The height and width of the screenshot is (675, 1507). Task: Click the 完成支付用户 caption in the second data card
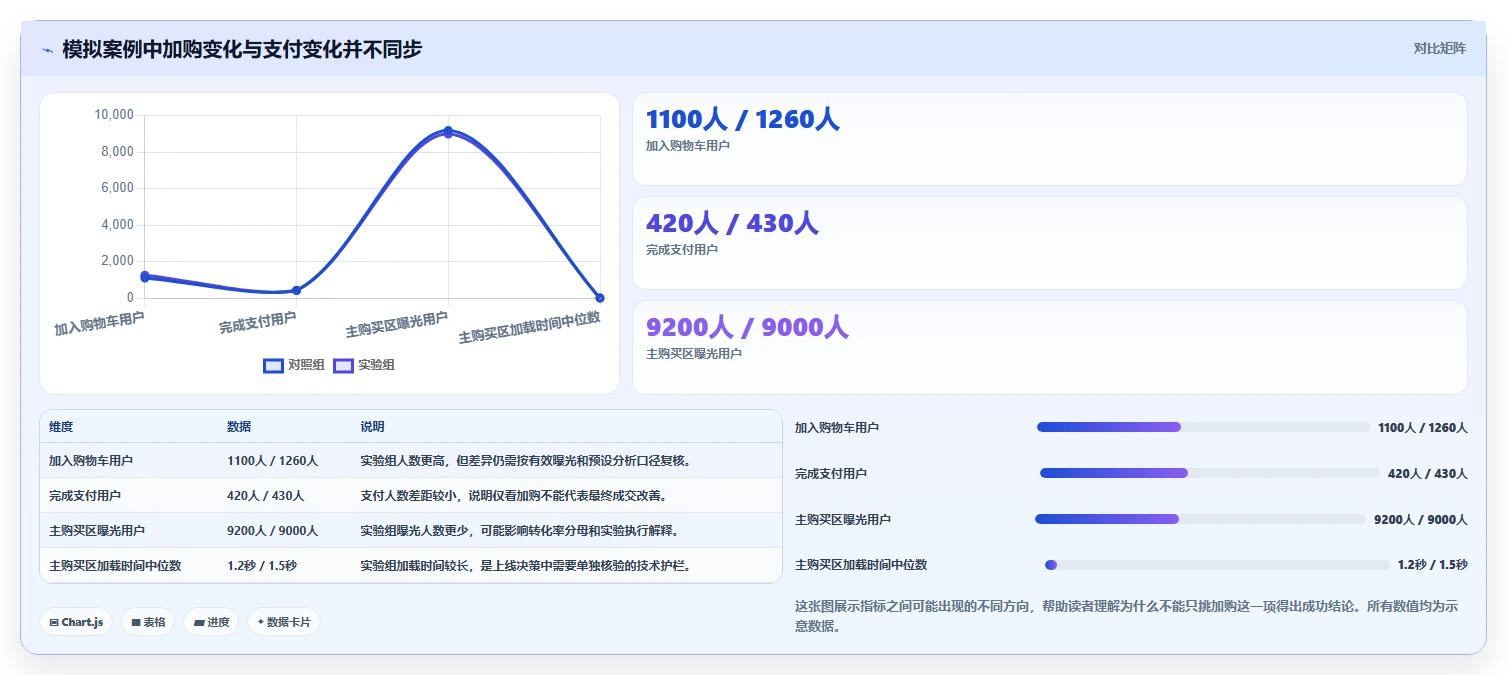pyautogui.click(x=682, y=250)
